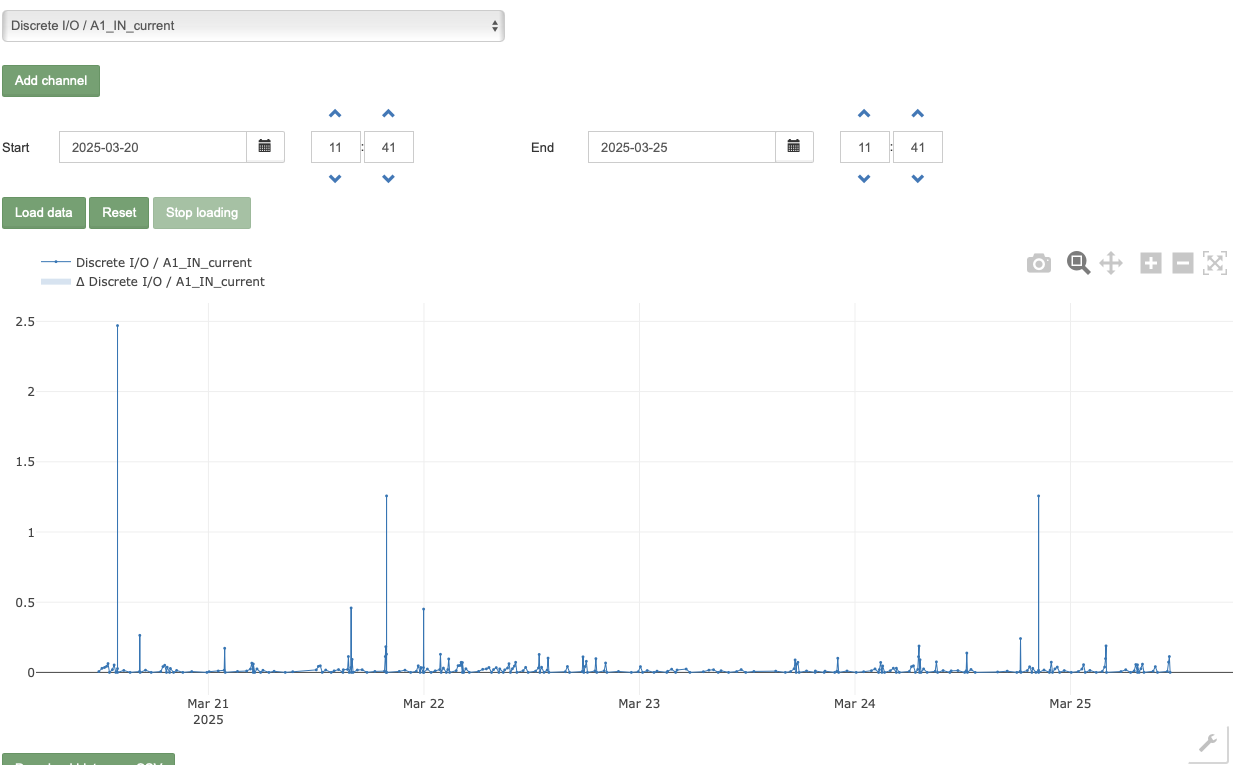Click the Mar 23 x-axis label

pyautogui.click(x=639, y=704)
